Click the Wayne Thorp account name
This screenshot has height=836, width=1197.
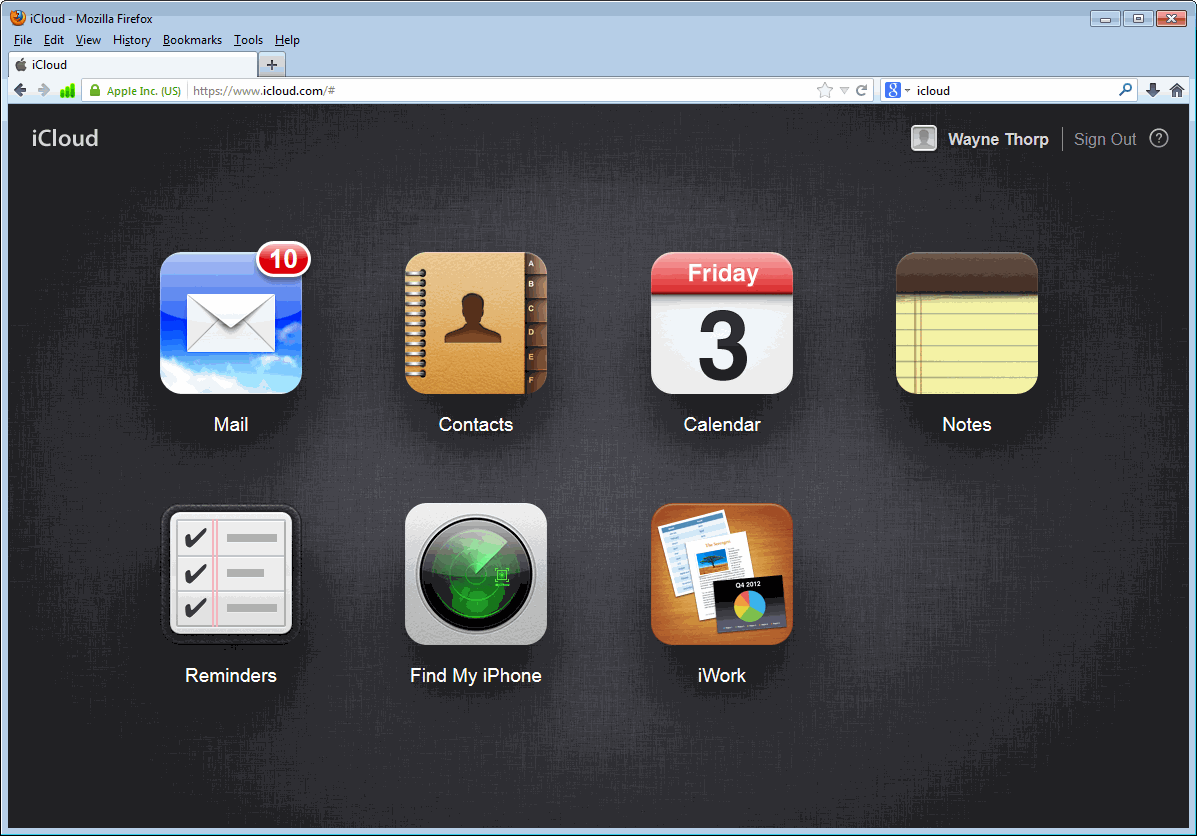coord(998,139)
